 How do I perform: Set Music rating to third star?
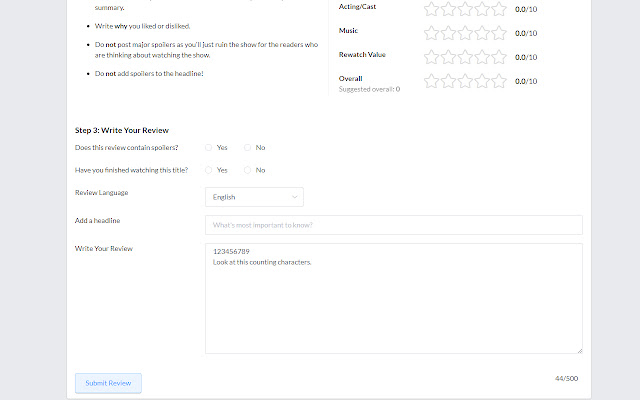[465, 33]
